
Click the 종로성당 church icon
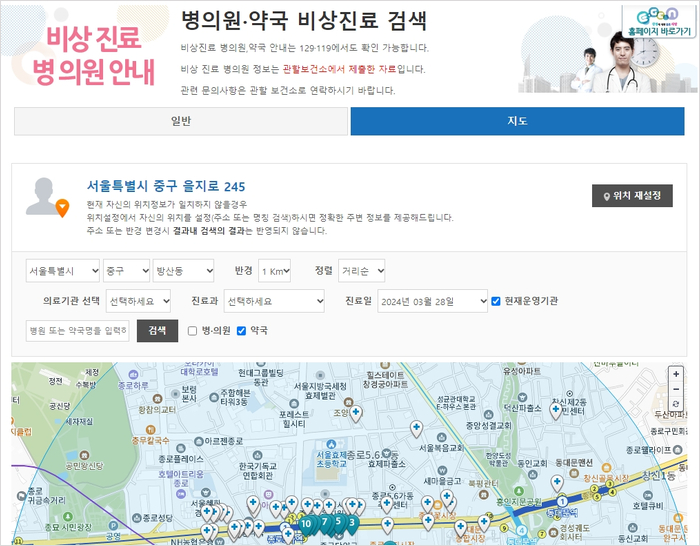(137, 518)
